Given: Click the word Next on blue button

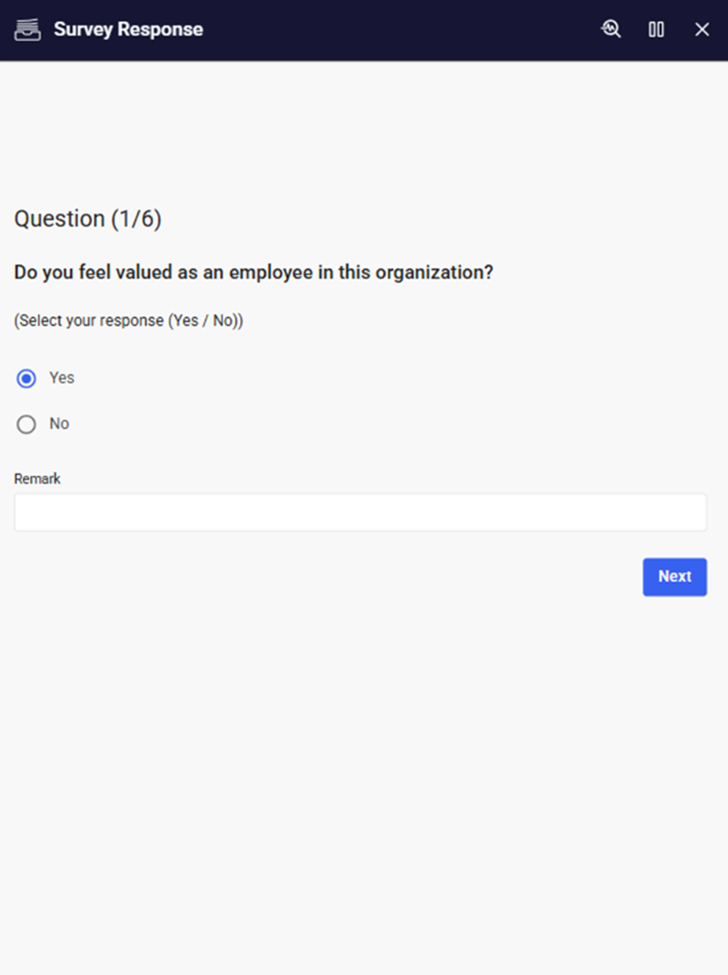Looking at the screenshot, I should [x=674, y=577].
